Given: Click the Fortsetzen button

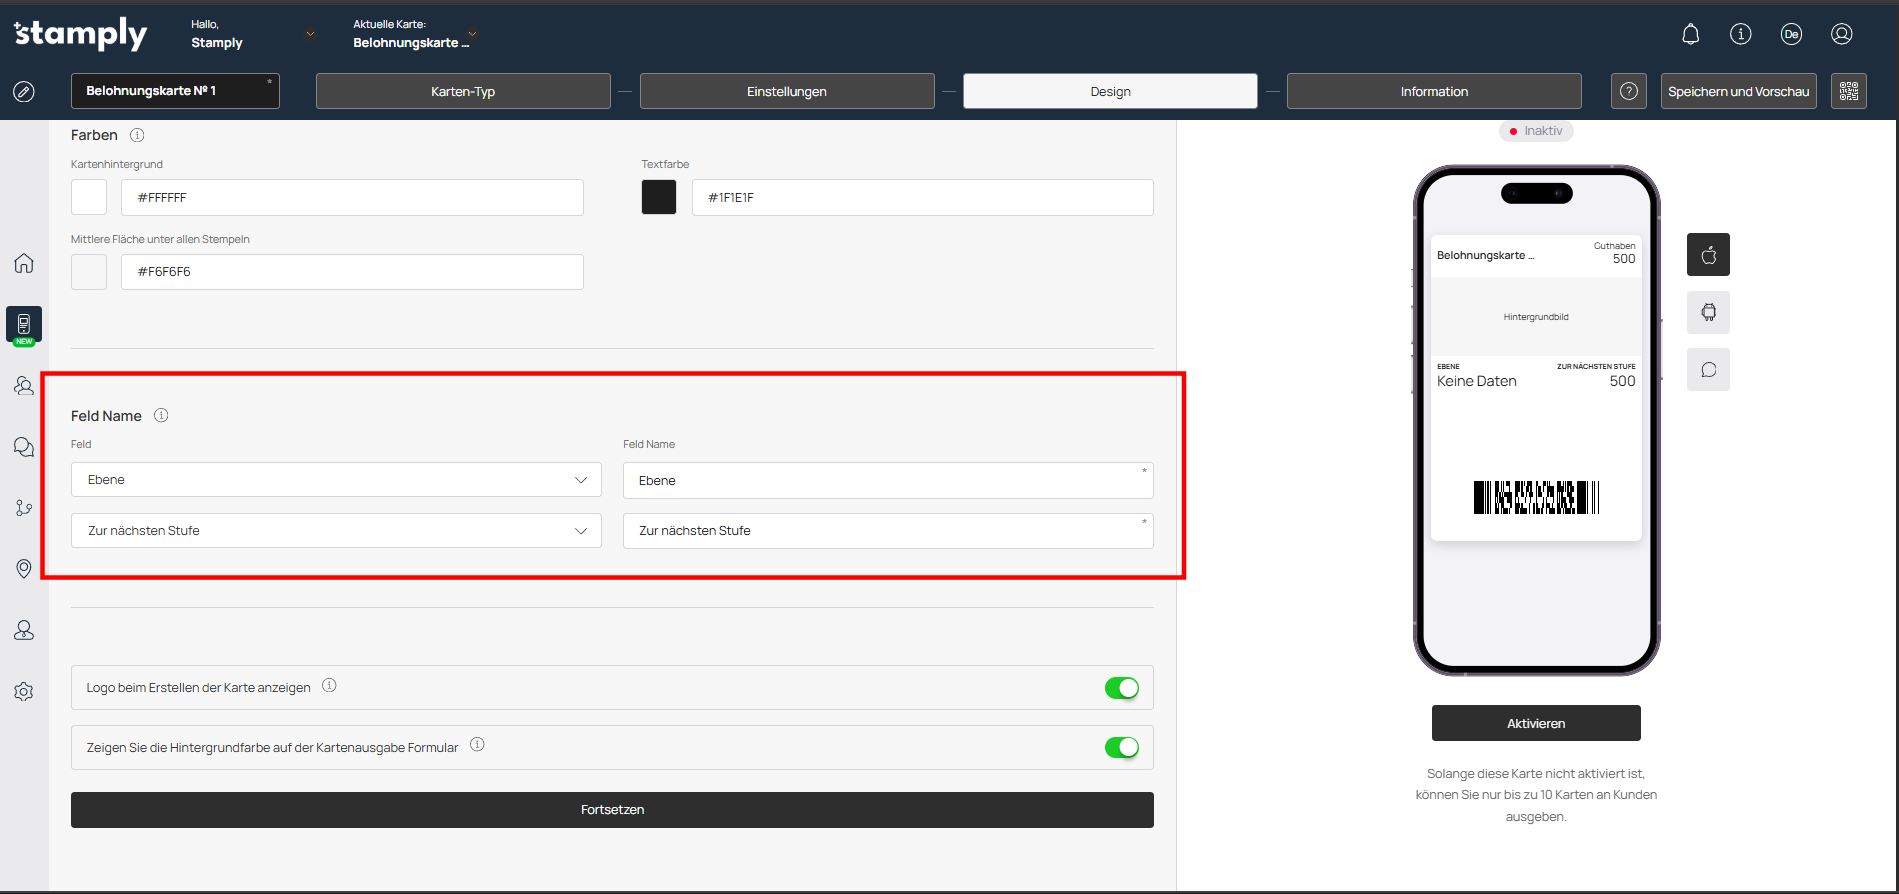Looking at the screenshot, I should (x=612, y=810).
